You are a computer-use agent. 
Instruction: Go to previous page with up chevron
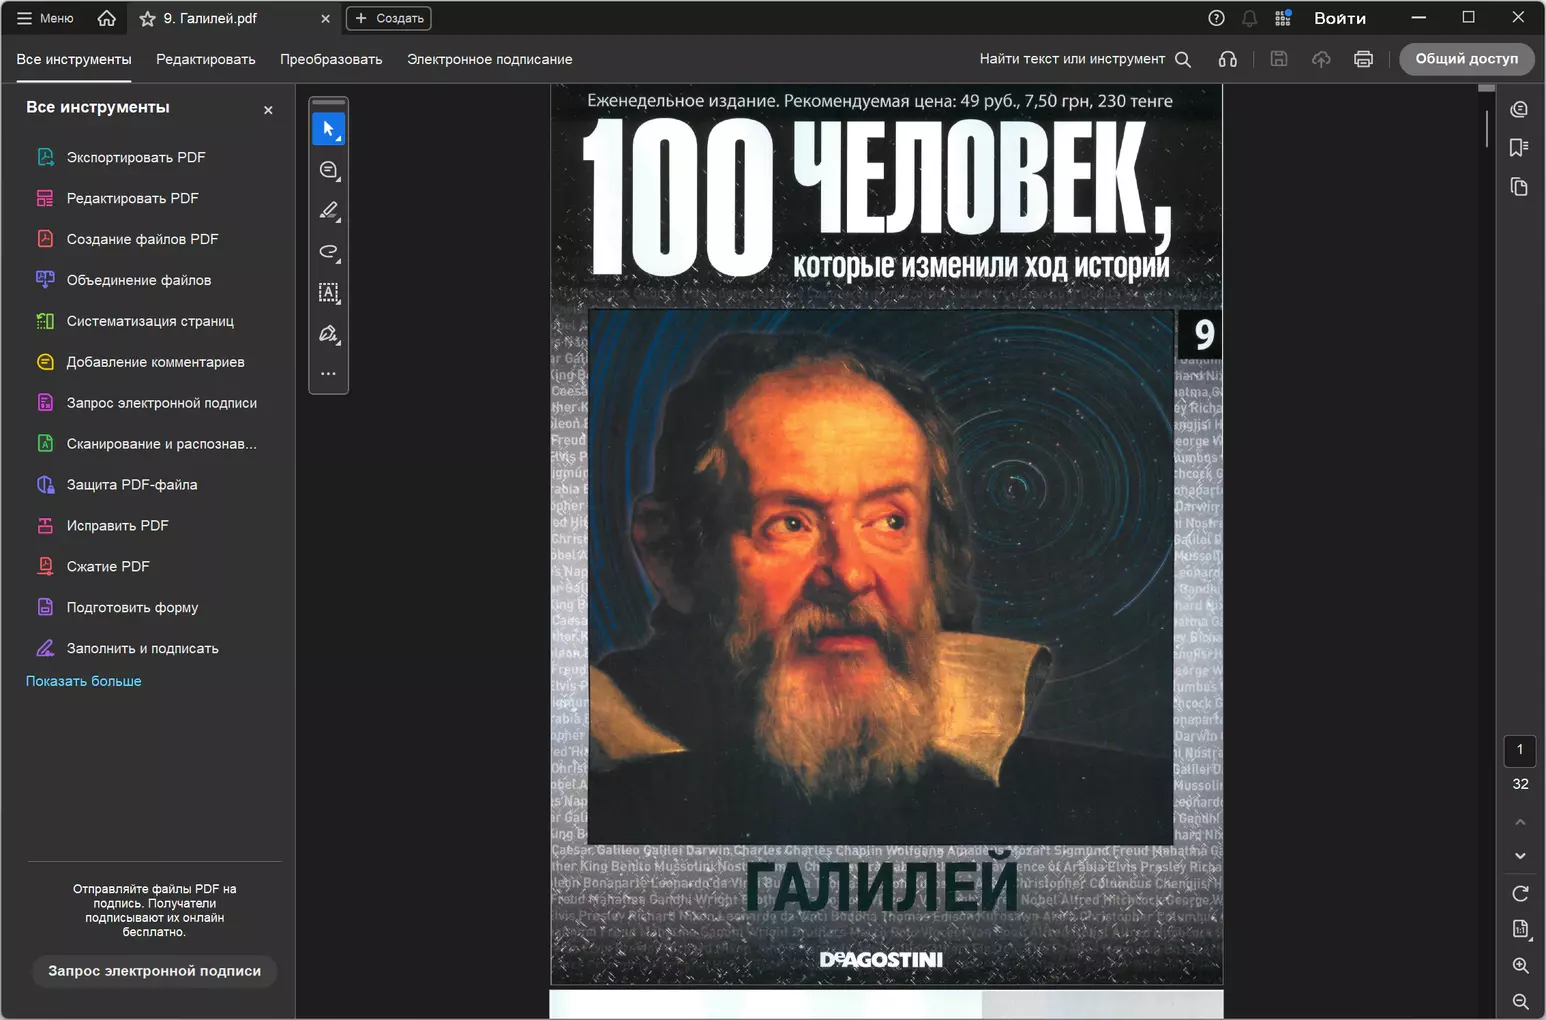pyautogui.click(x=1520, y=822)
